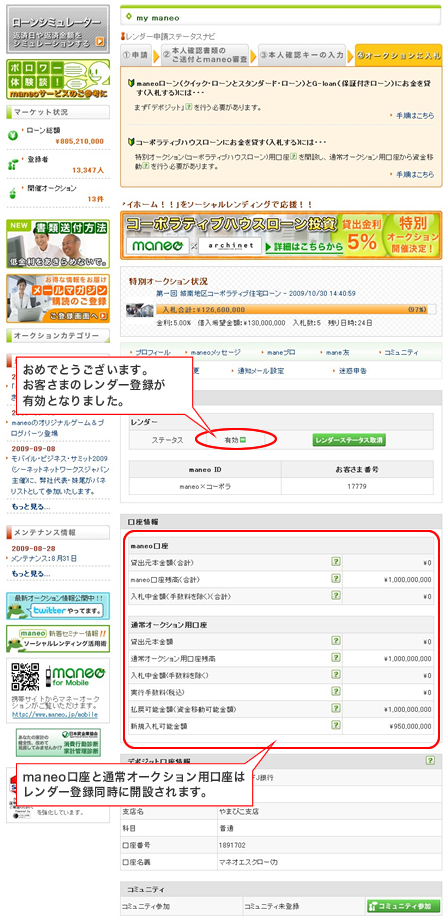This screenshot has height=921, width=448.
Task: Open maneoメッセージ menu link
Action: [x=214, y=352]
